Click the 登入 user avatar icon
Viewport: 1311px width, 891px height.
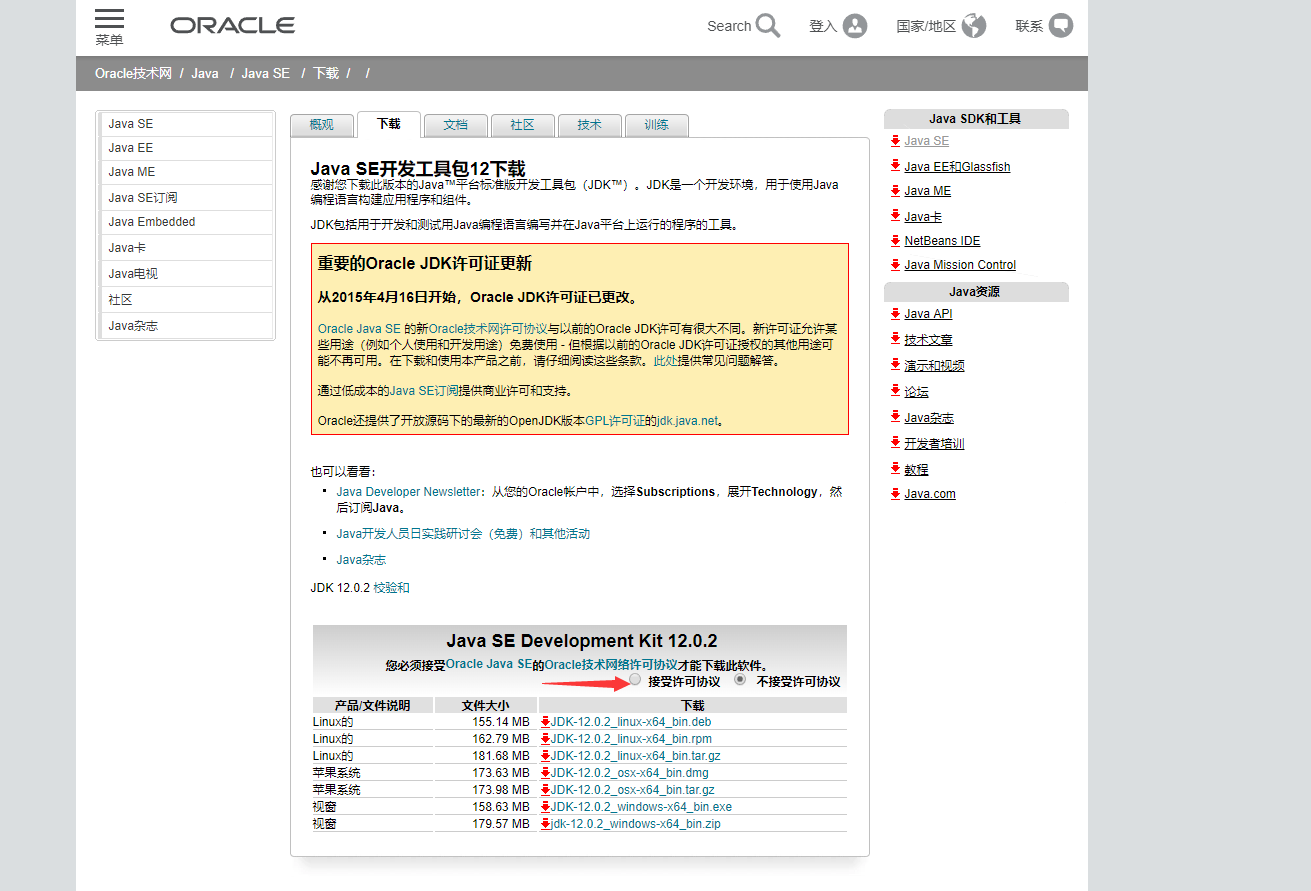pos(855,26)
